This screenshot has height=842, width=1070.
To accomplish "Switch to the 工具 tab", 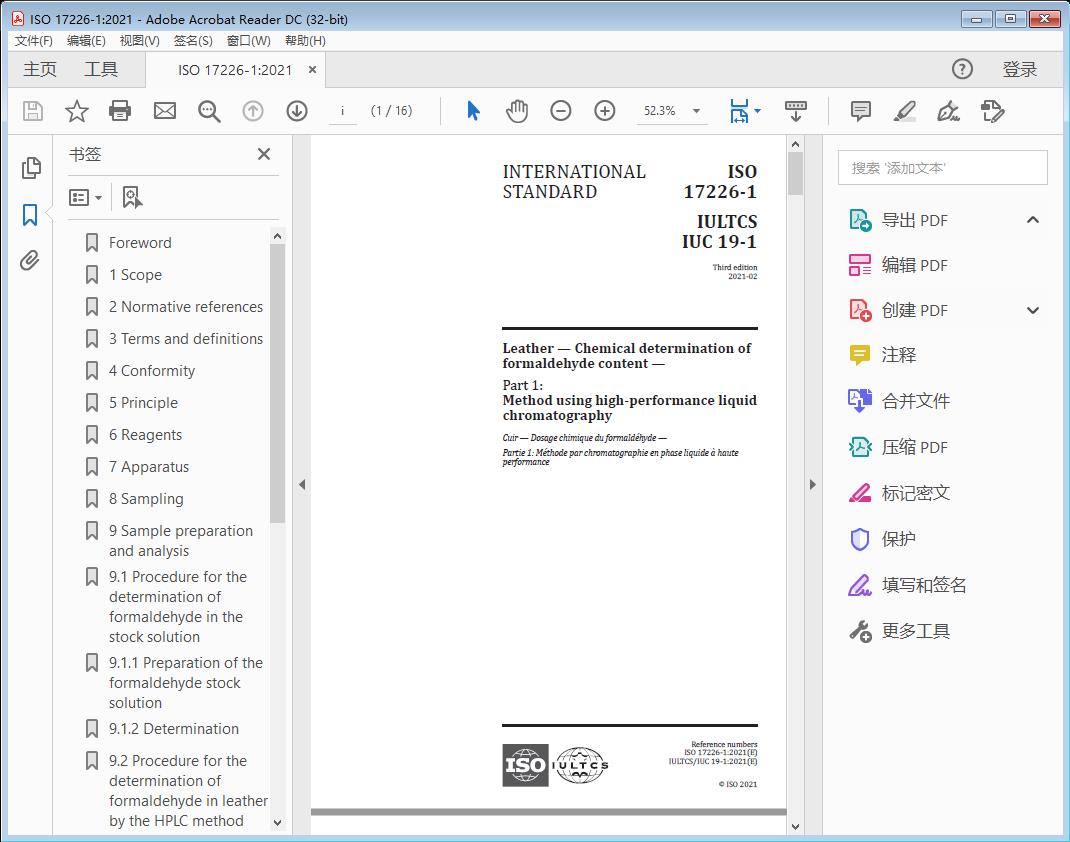I will click(101, 69).
